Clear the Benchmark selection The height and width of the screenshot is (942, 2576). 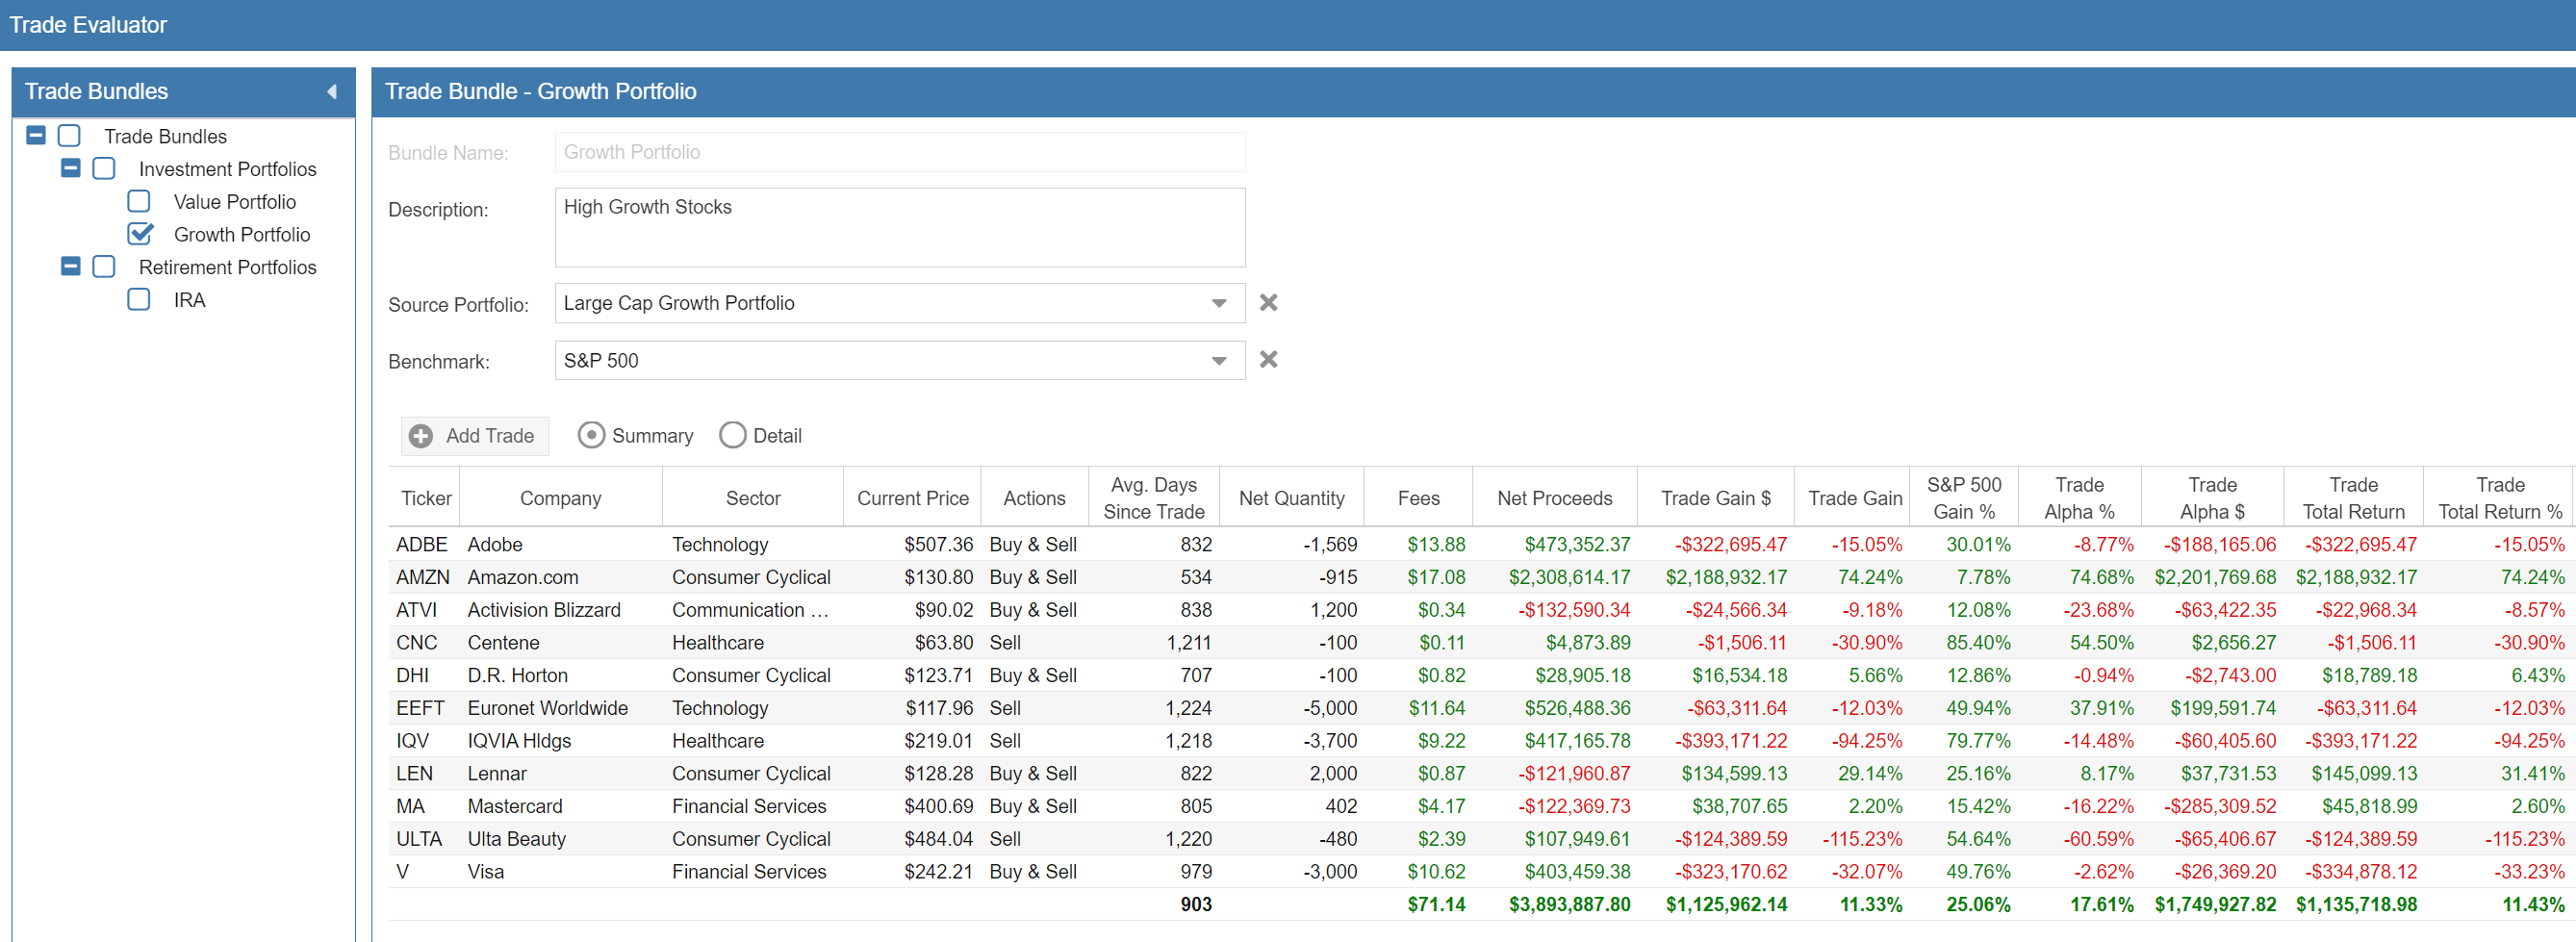coord(1267,360)
